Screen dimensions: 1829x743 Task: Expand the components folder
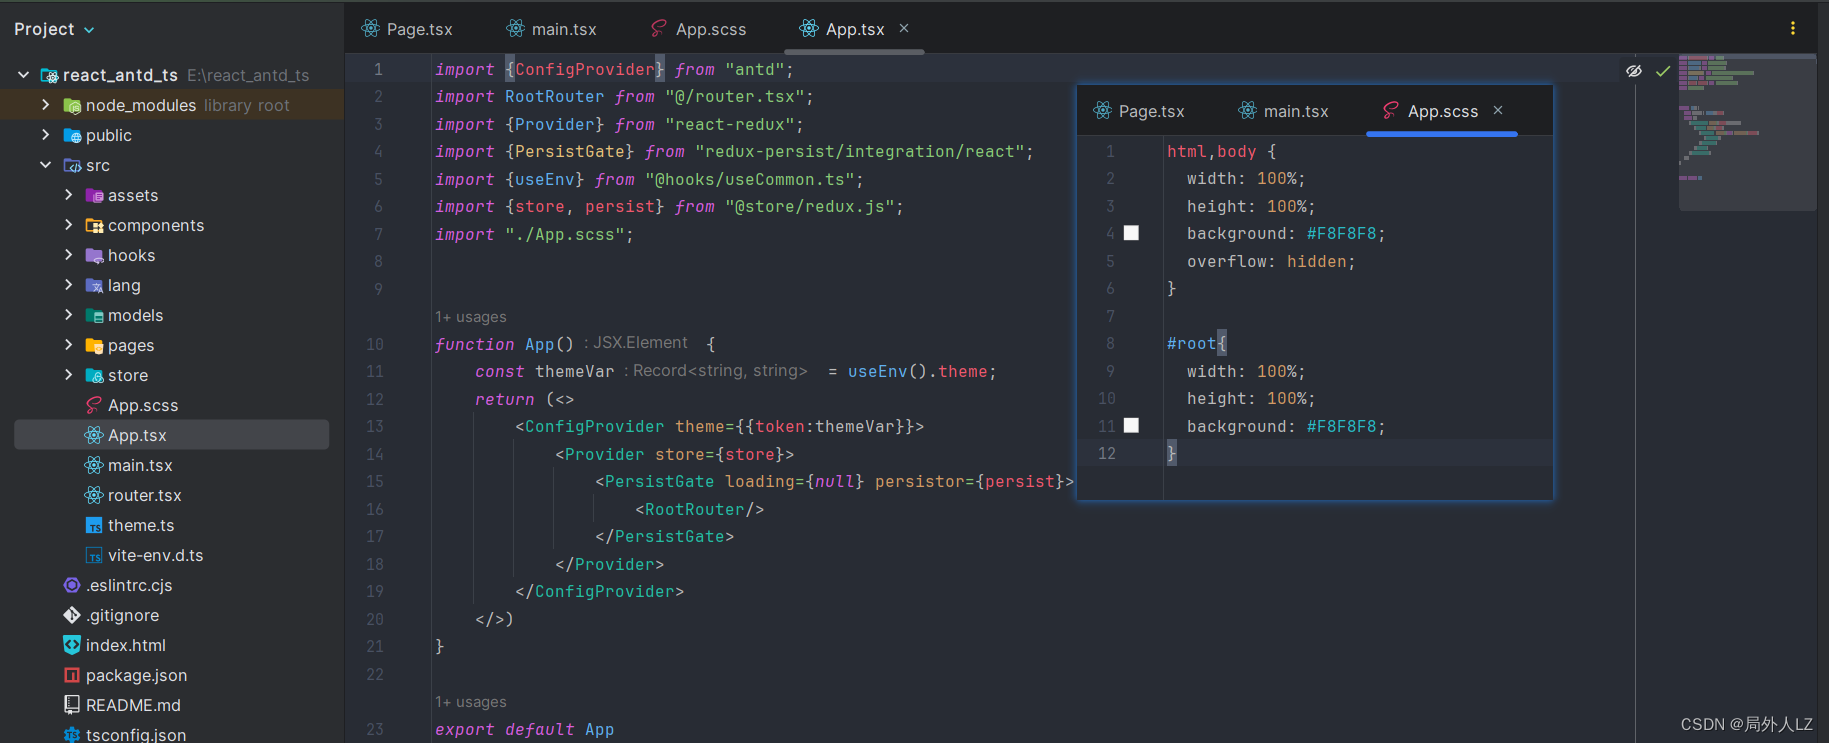tap(68, 225)
